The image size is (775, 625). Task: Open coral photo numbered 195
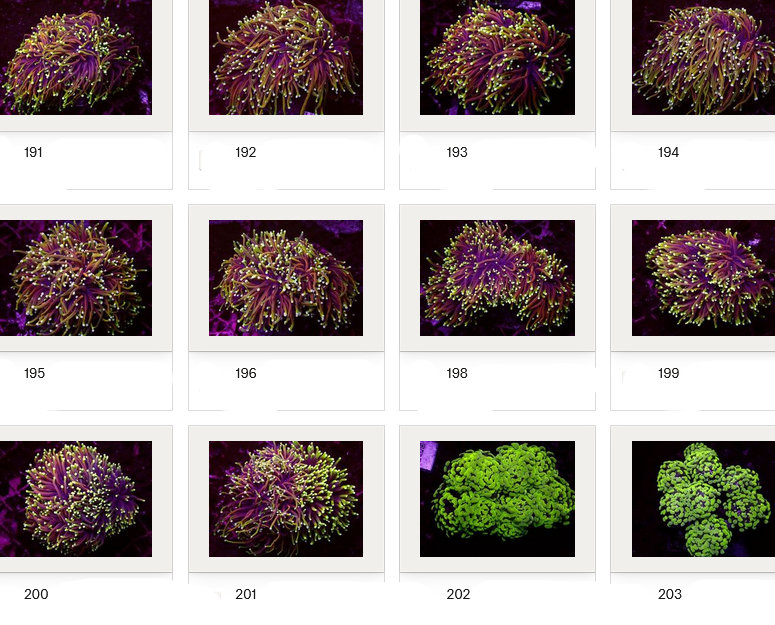click(x=76, y=278)
